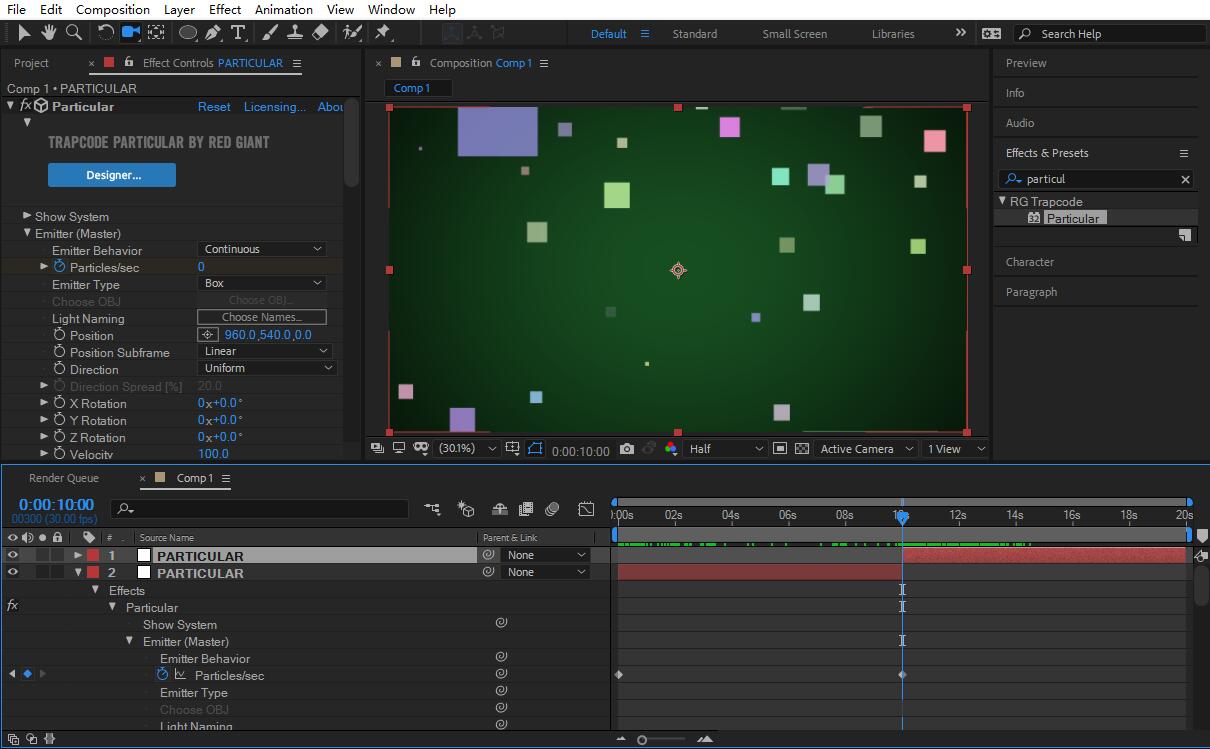The width and height of the screenshot is (1210, 749).
Task: Select the Eraser tool
Action: (320, 33)
